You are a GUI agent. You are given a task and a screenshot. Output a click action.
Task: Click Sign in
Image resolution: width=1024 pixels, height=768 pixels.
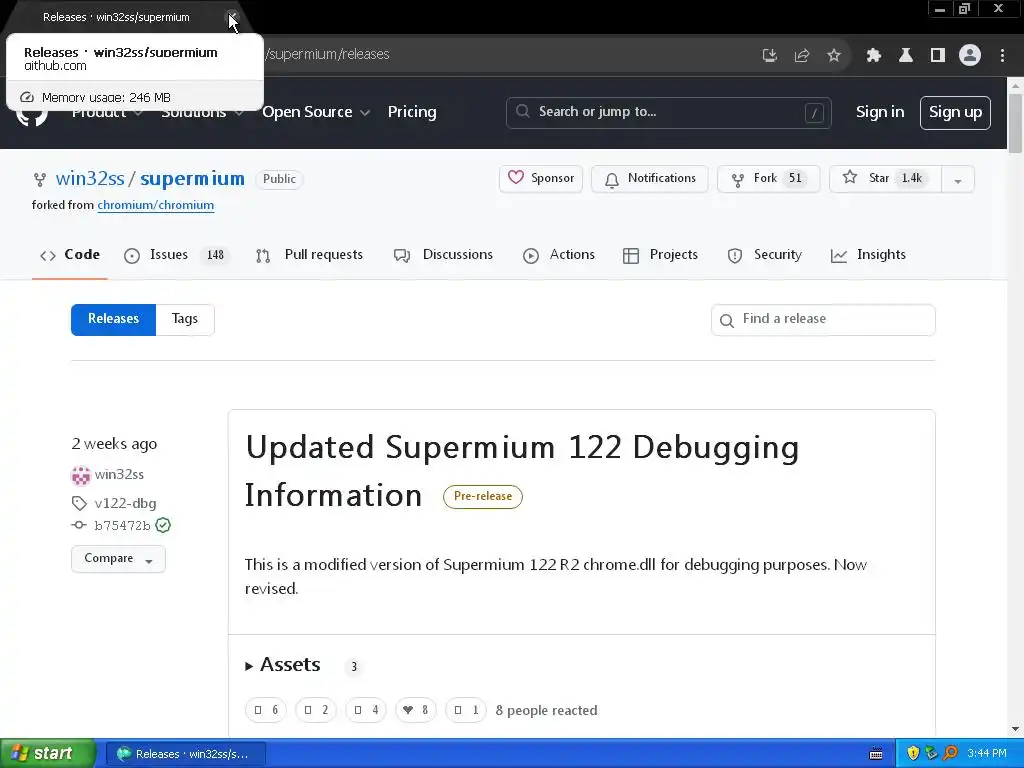880,112
